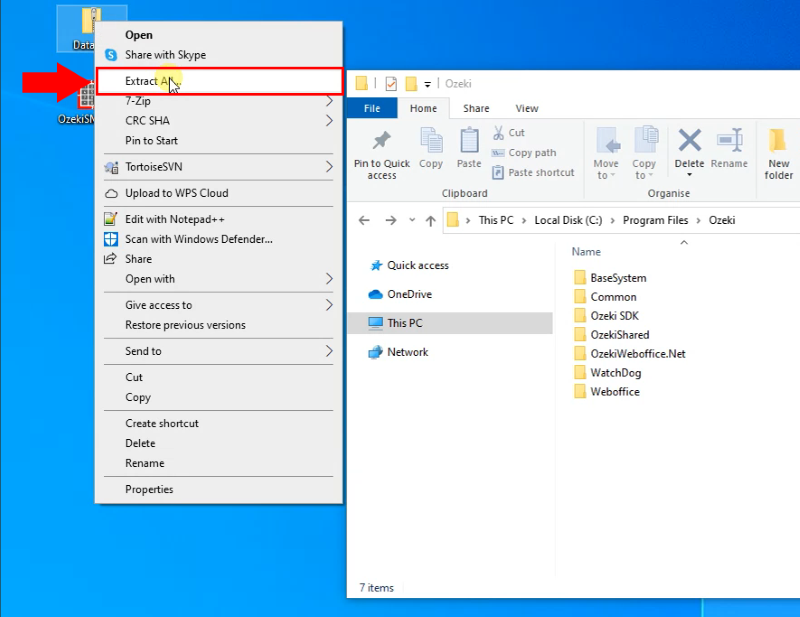
Task: Choose Copy in the context menu
Action: [219, 398]
